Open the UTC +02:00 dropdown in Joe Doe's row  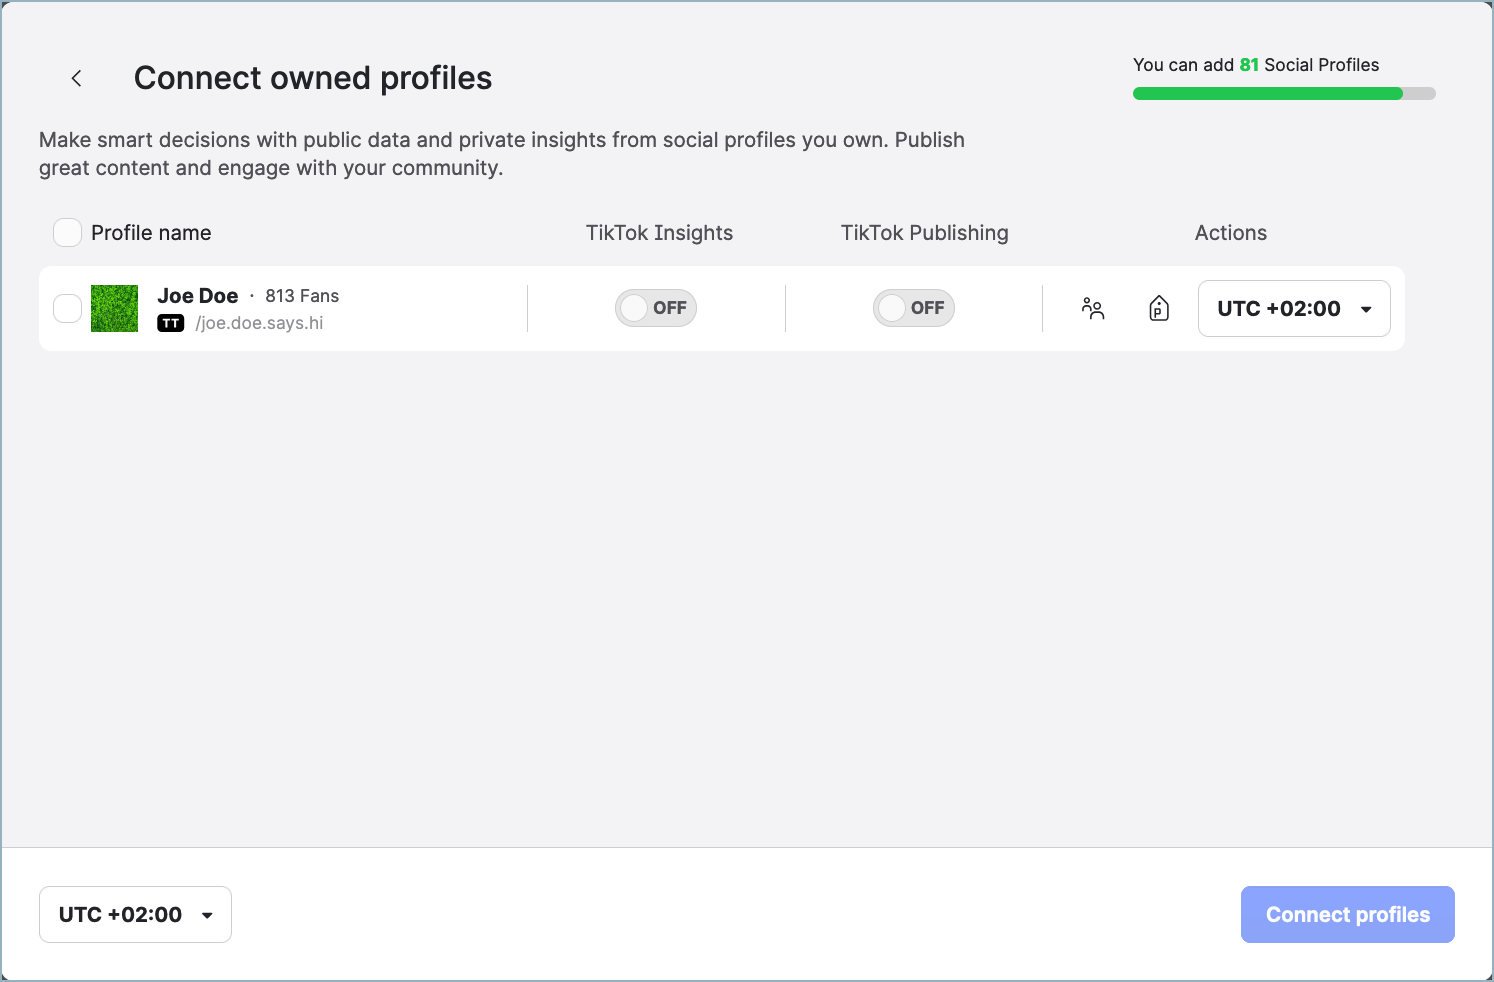pyautogui.click(x=1294, y=308)
